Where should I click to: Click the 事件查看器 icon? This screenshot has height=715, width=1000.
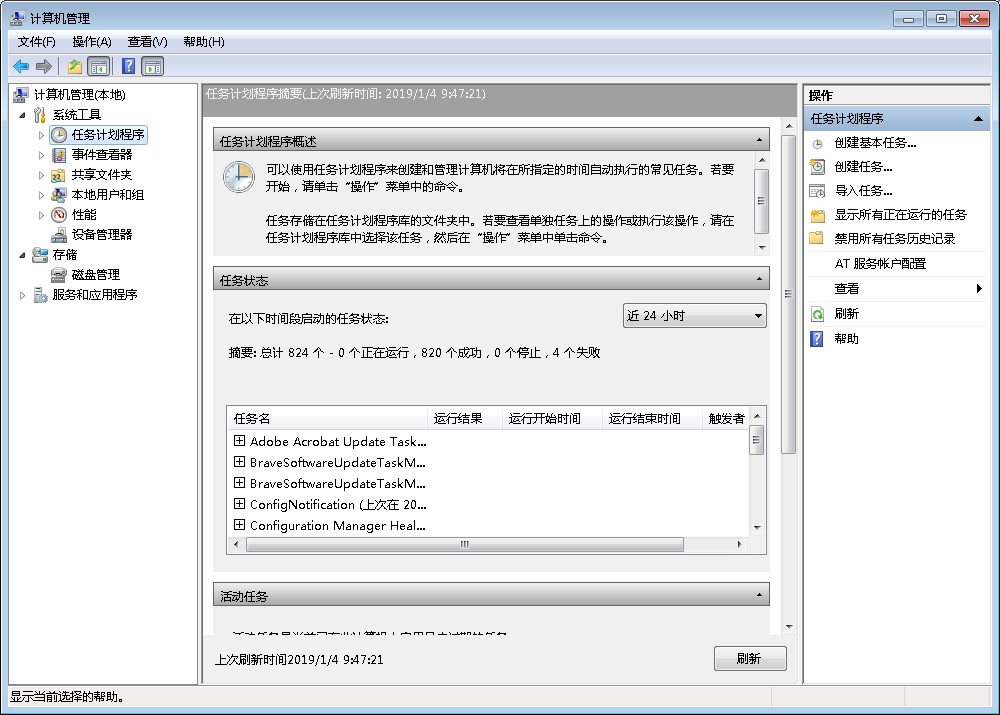pos(59,155)
